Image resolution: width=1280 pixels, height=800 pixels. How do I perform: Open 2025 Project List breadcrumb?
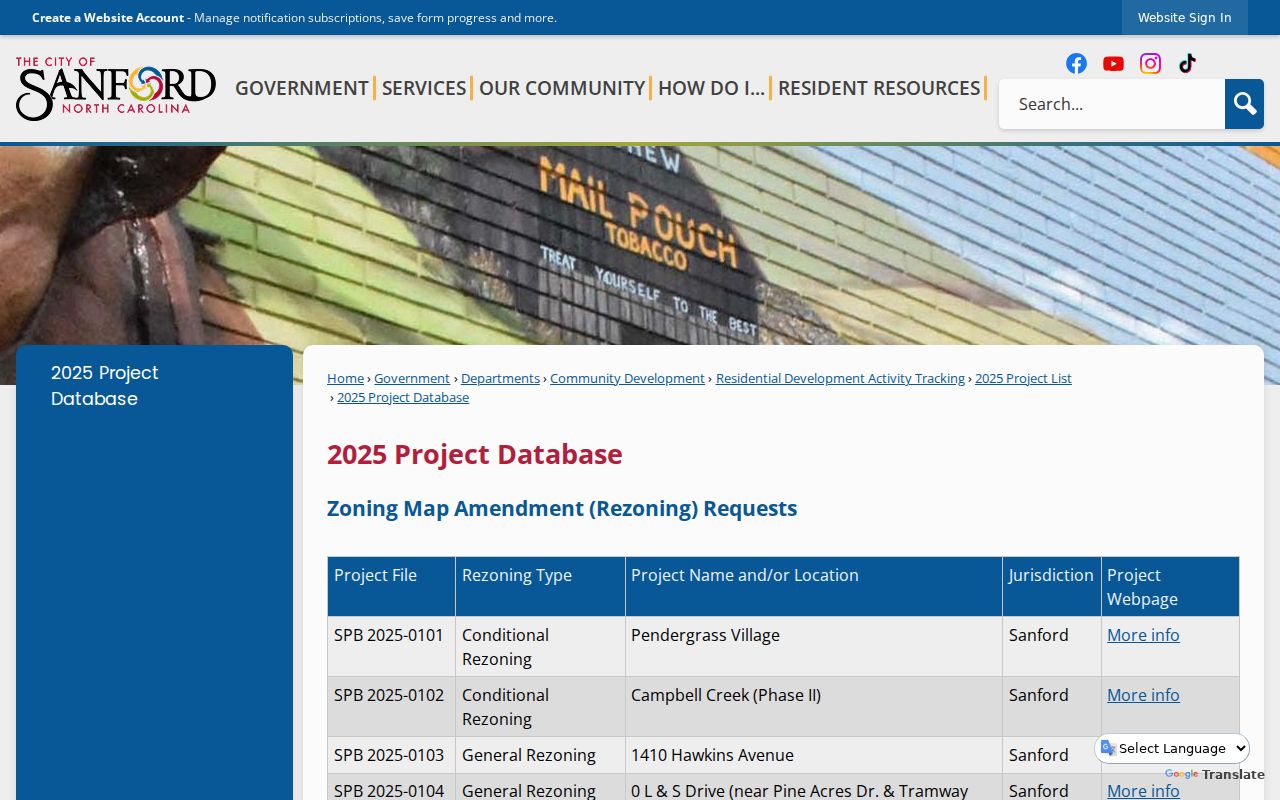point(1023,378)
